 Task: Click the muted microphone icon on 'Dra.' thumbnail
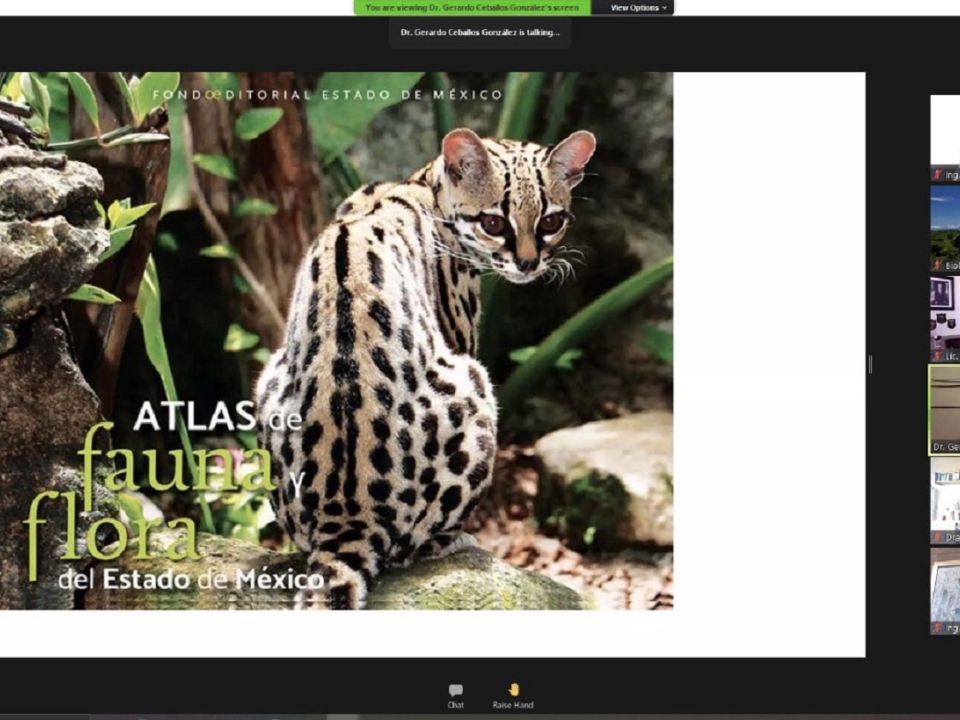coord(937,538)
